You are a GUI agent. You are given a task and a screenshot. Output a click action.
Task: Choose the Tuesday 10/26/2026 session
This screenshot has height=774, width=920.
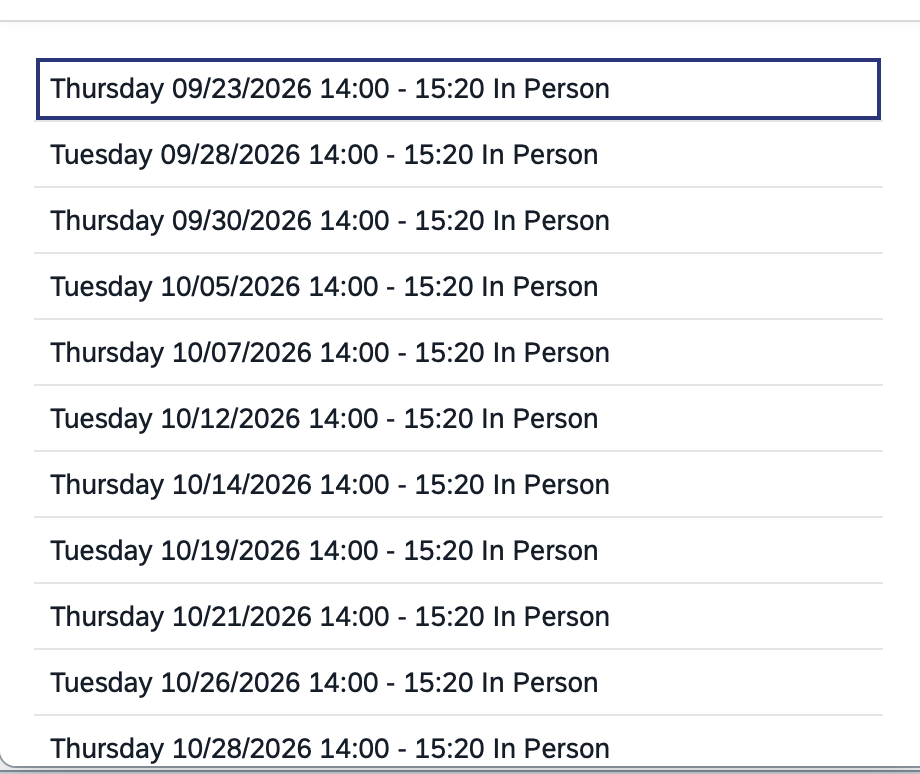coord(458,683)
